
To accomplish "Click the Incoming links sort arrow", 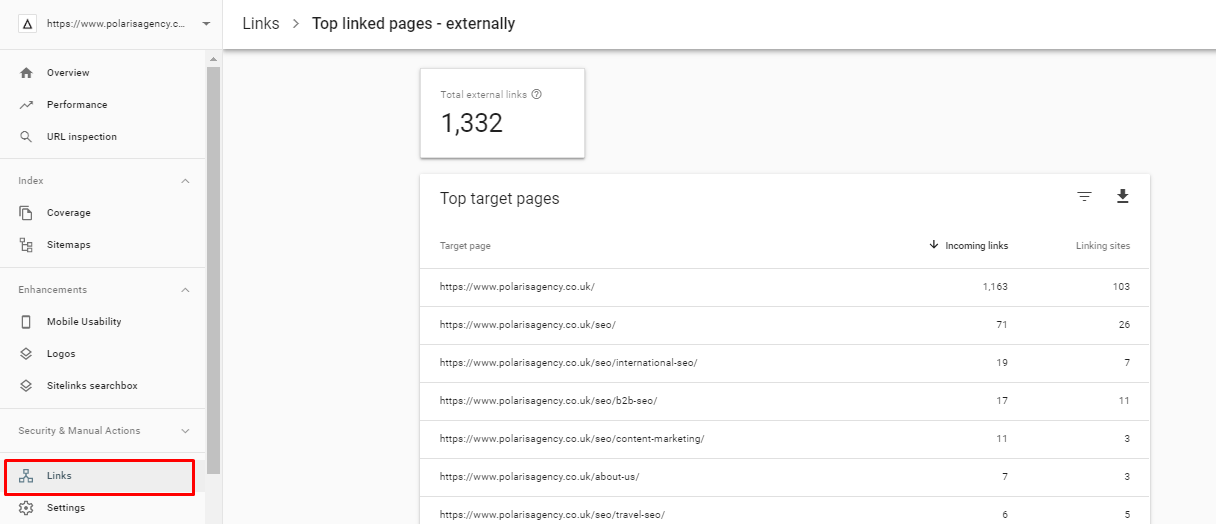I will pos(934,245).
